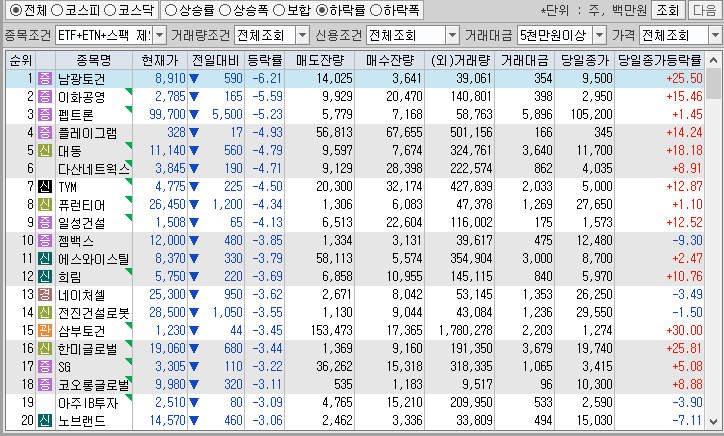The image size is (724, 436).
Task: Click the 증 badge on 코오롱글로벌 row
Action: point(45,385)
